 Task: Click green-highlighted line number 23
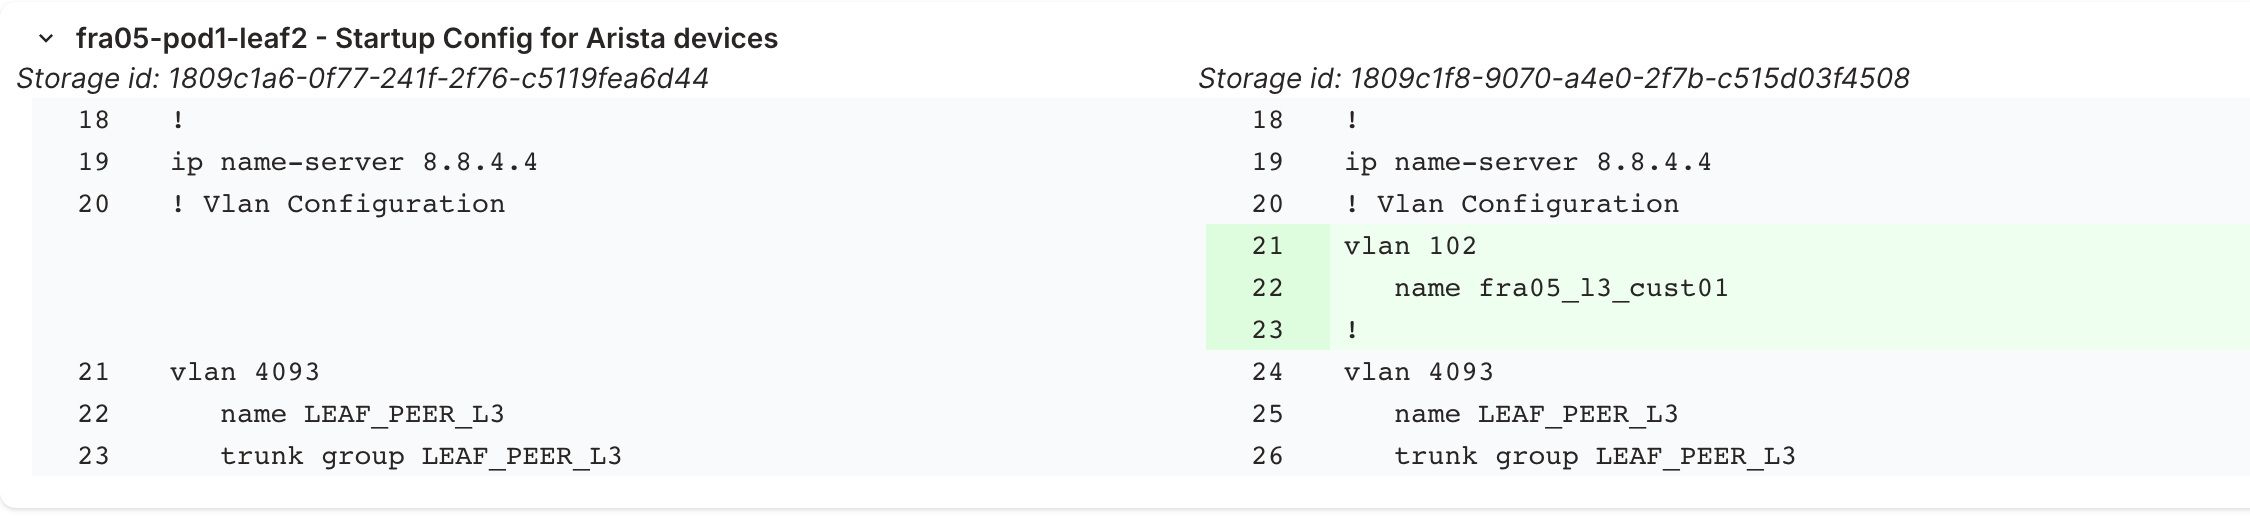(1267, 330)
